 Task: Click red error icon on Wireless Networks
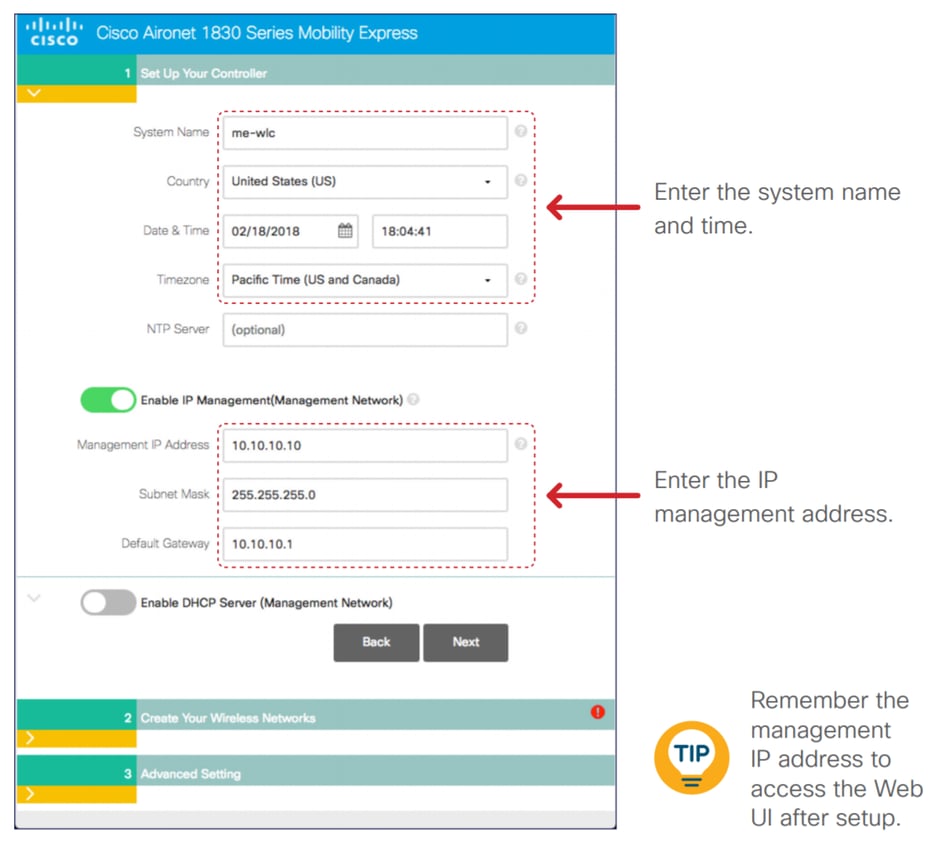[598, 712]
